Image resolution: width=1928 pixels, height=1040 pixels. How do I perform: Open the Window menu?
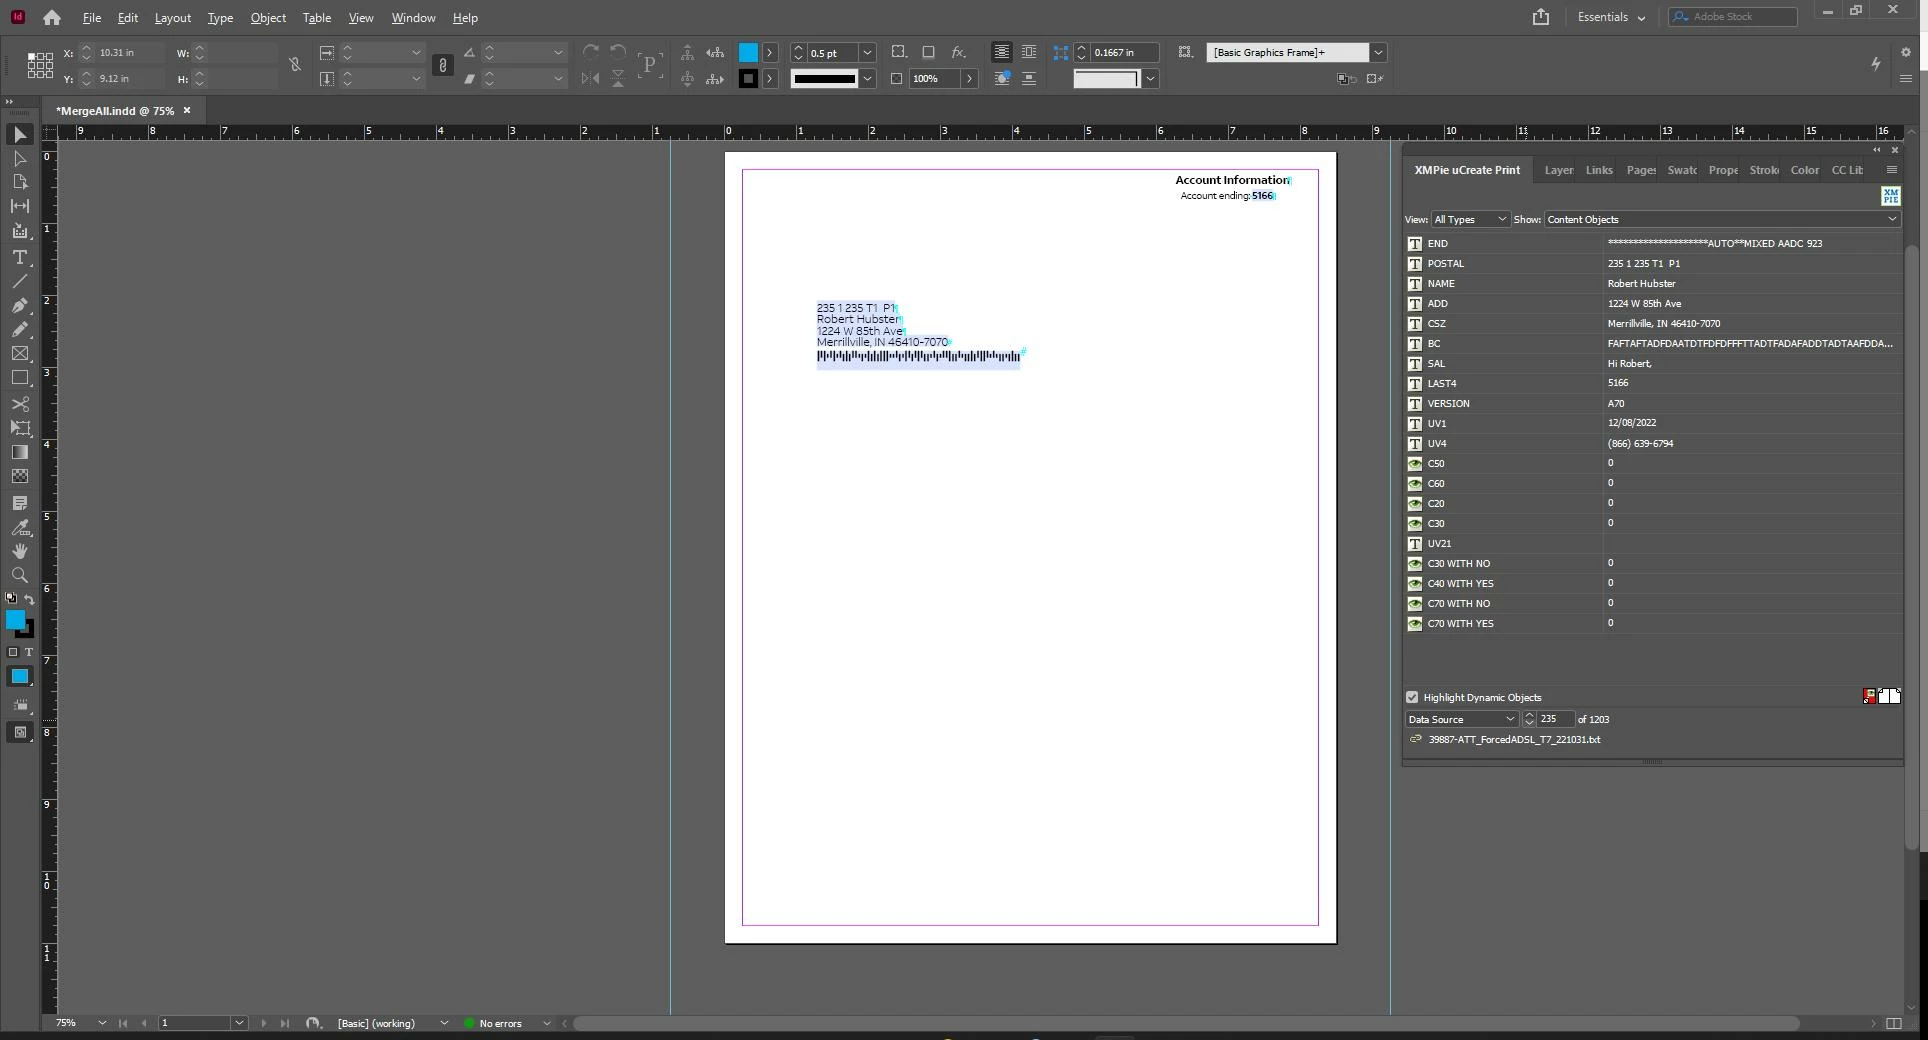tap(413, 18)
